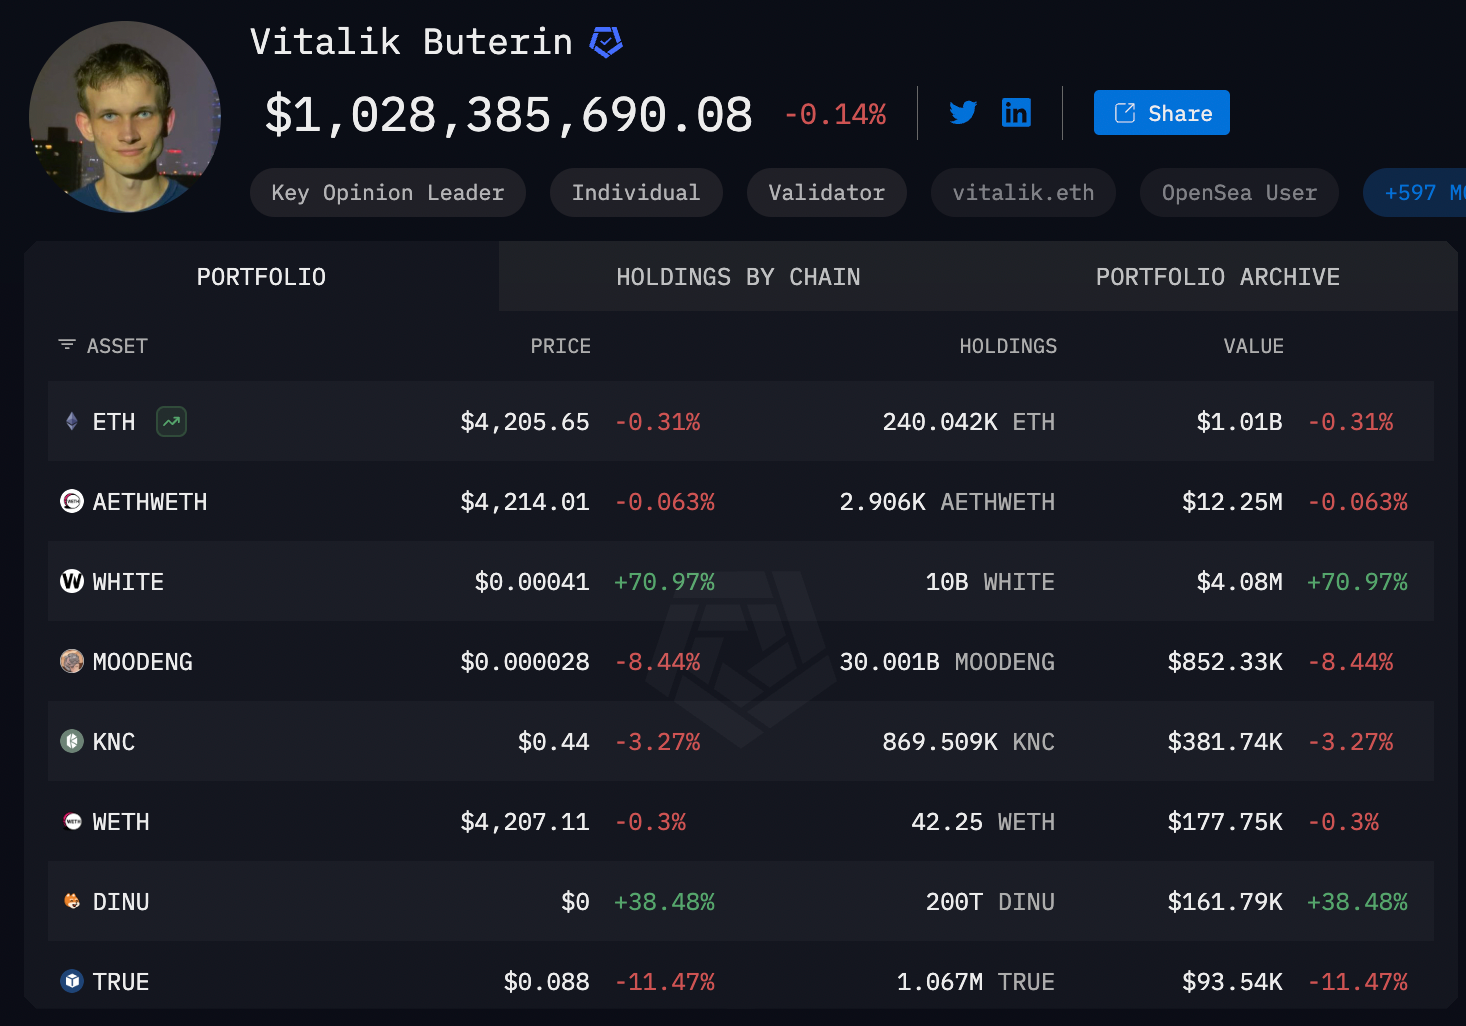Click the verified badge next to Vitalik Buterin

coord(605,41)
